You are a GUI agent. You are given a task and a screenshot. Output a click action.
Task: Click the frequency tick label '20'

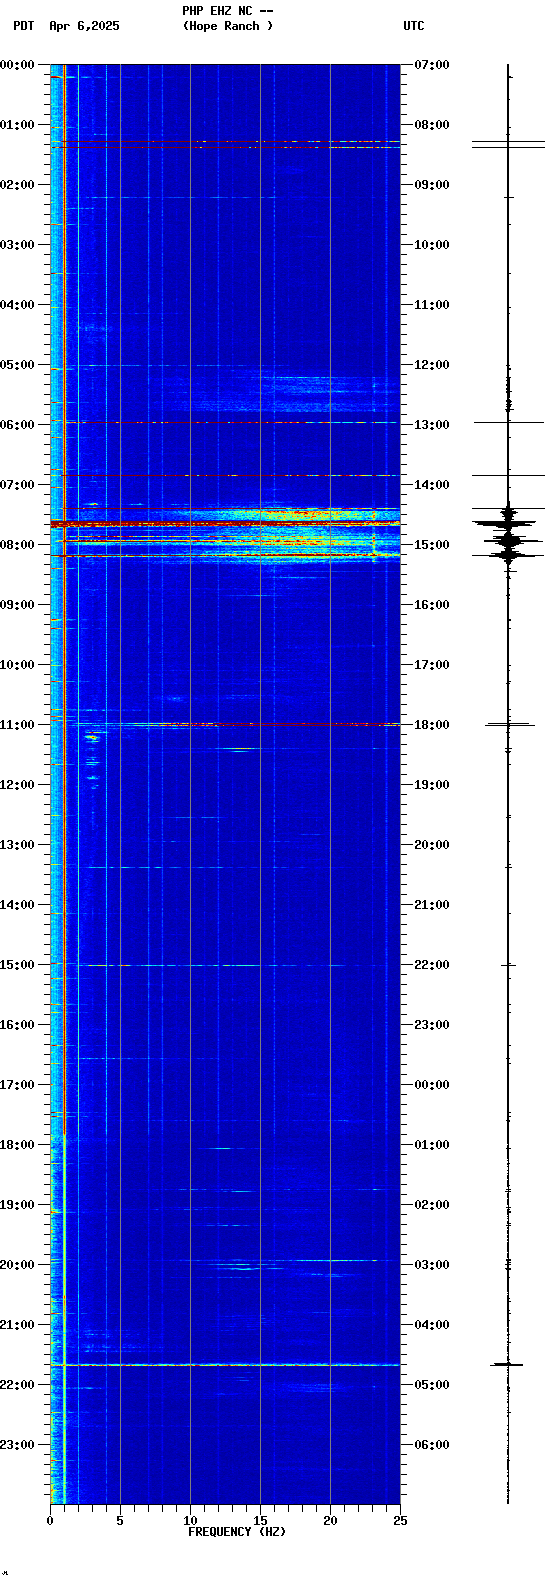coord(330,1521)
